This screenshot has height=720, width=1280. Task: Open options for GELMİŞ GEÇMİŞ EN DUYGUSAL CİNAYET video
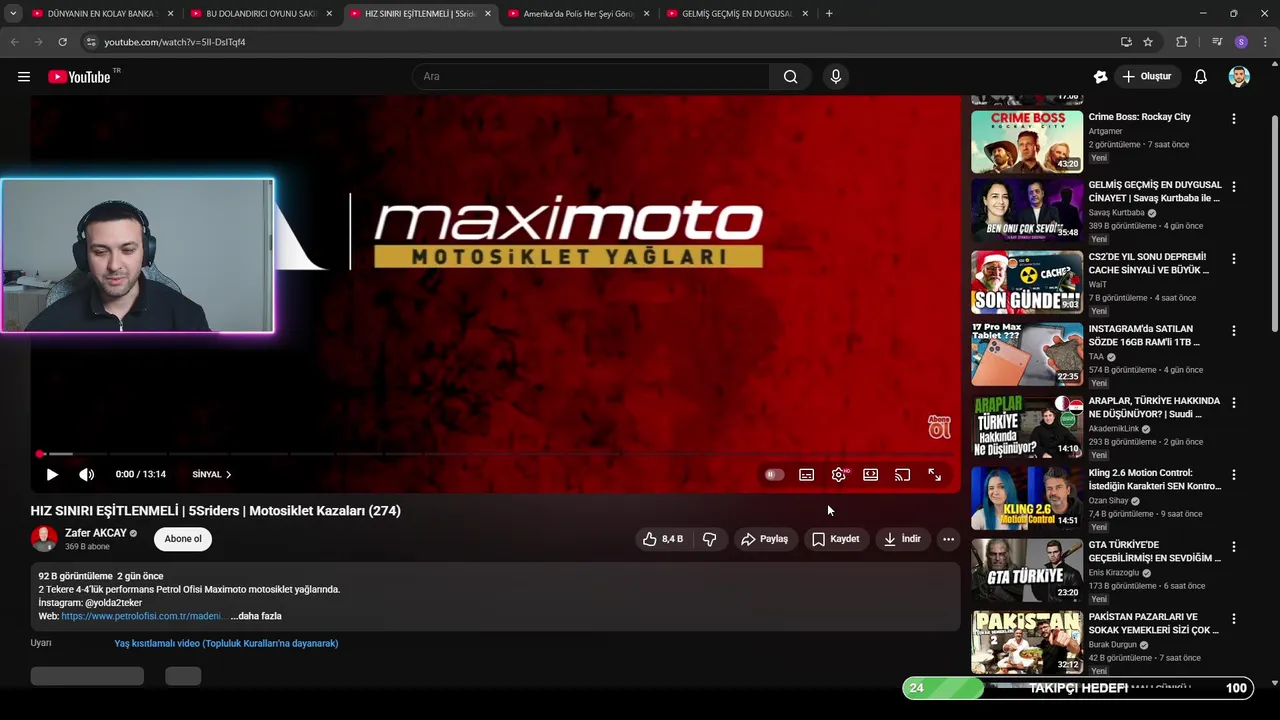(1233, 187)
